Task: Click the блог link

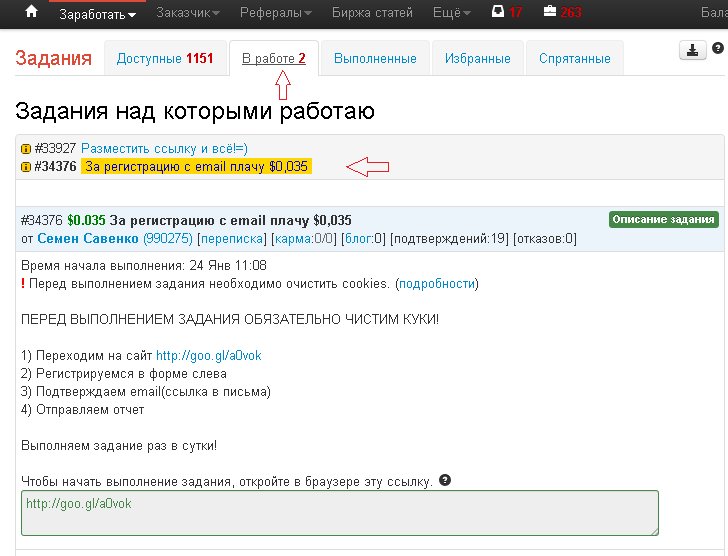Action: [359, 239]
